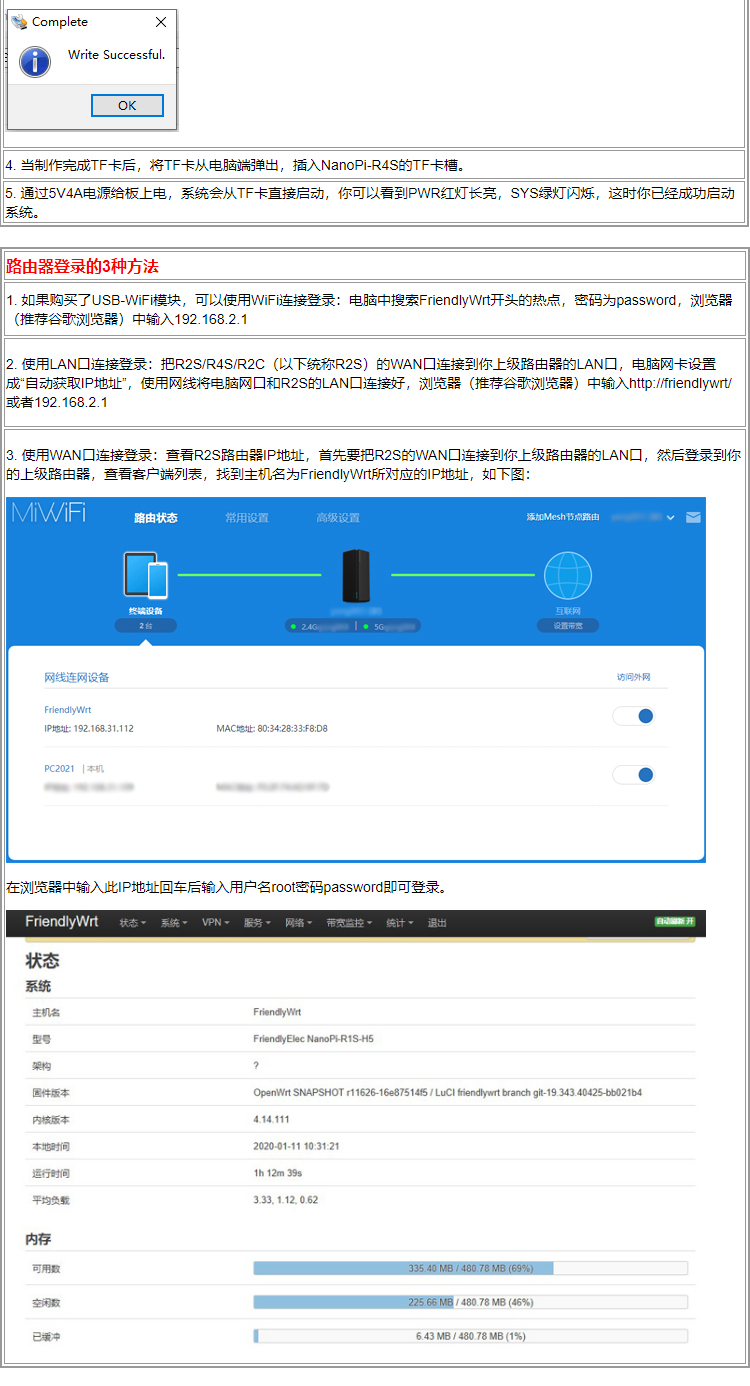The width and height of the screenshot is (750, 1386).
Task: Open the MiWiFi account dropdown arrow
Action: [x=670, y=517]
